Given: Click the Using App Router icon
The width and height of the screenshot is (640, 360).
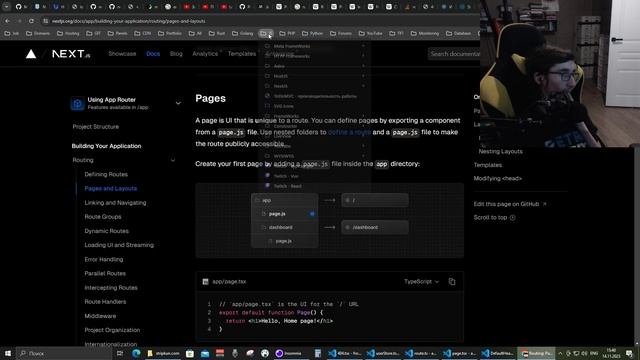Looking at the screenshot, I should [77, 103].
